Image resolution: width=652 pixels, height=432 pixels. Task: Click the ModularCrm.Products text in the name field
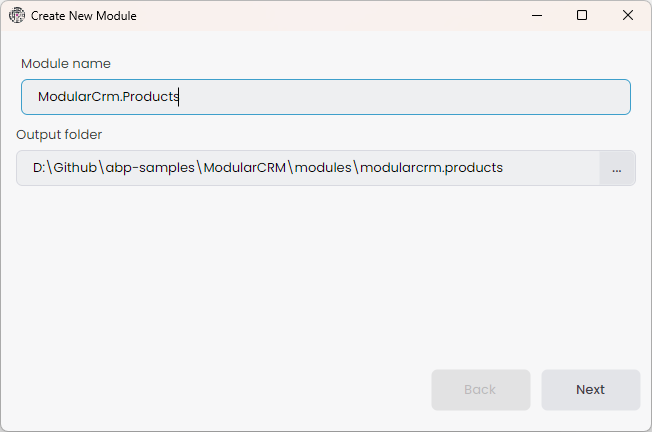[x=108, y=97]
